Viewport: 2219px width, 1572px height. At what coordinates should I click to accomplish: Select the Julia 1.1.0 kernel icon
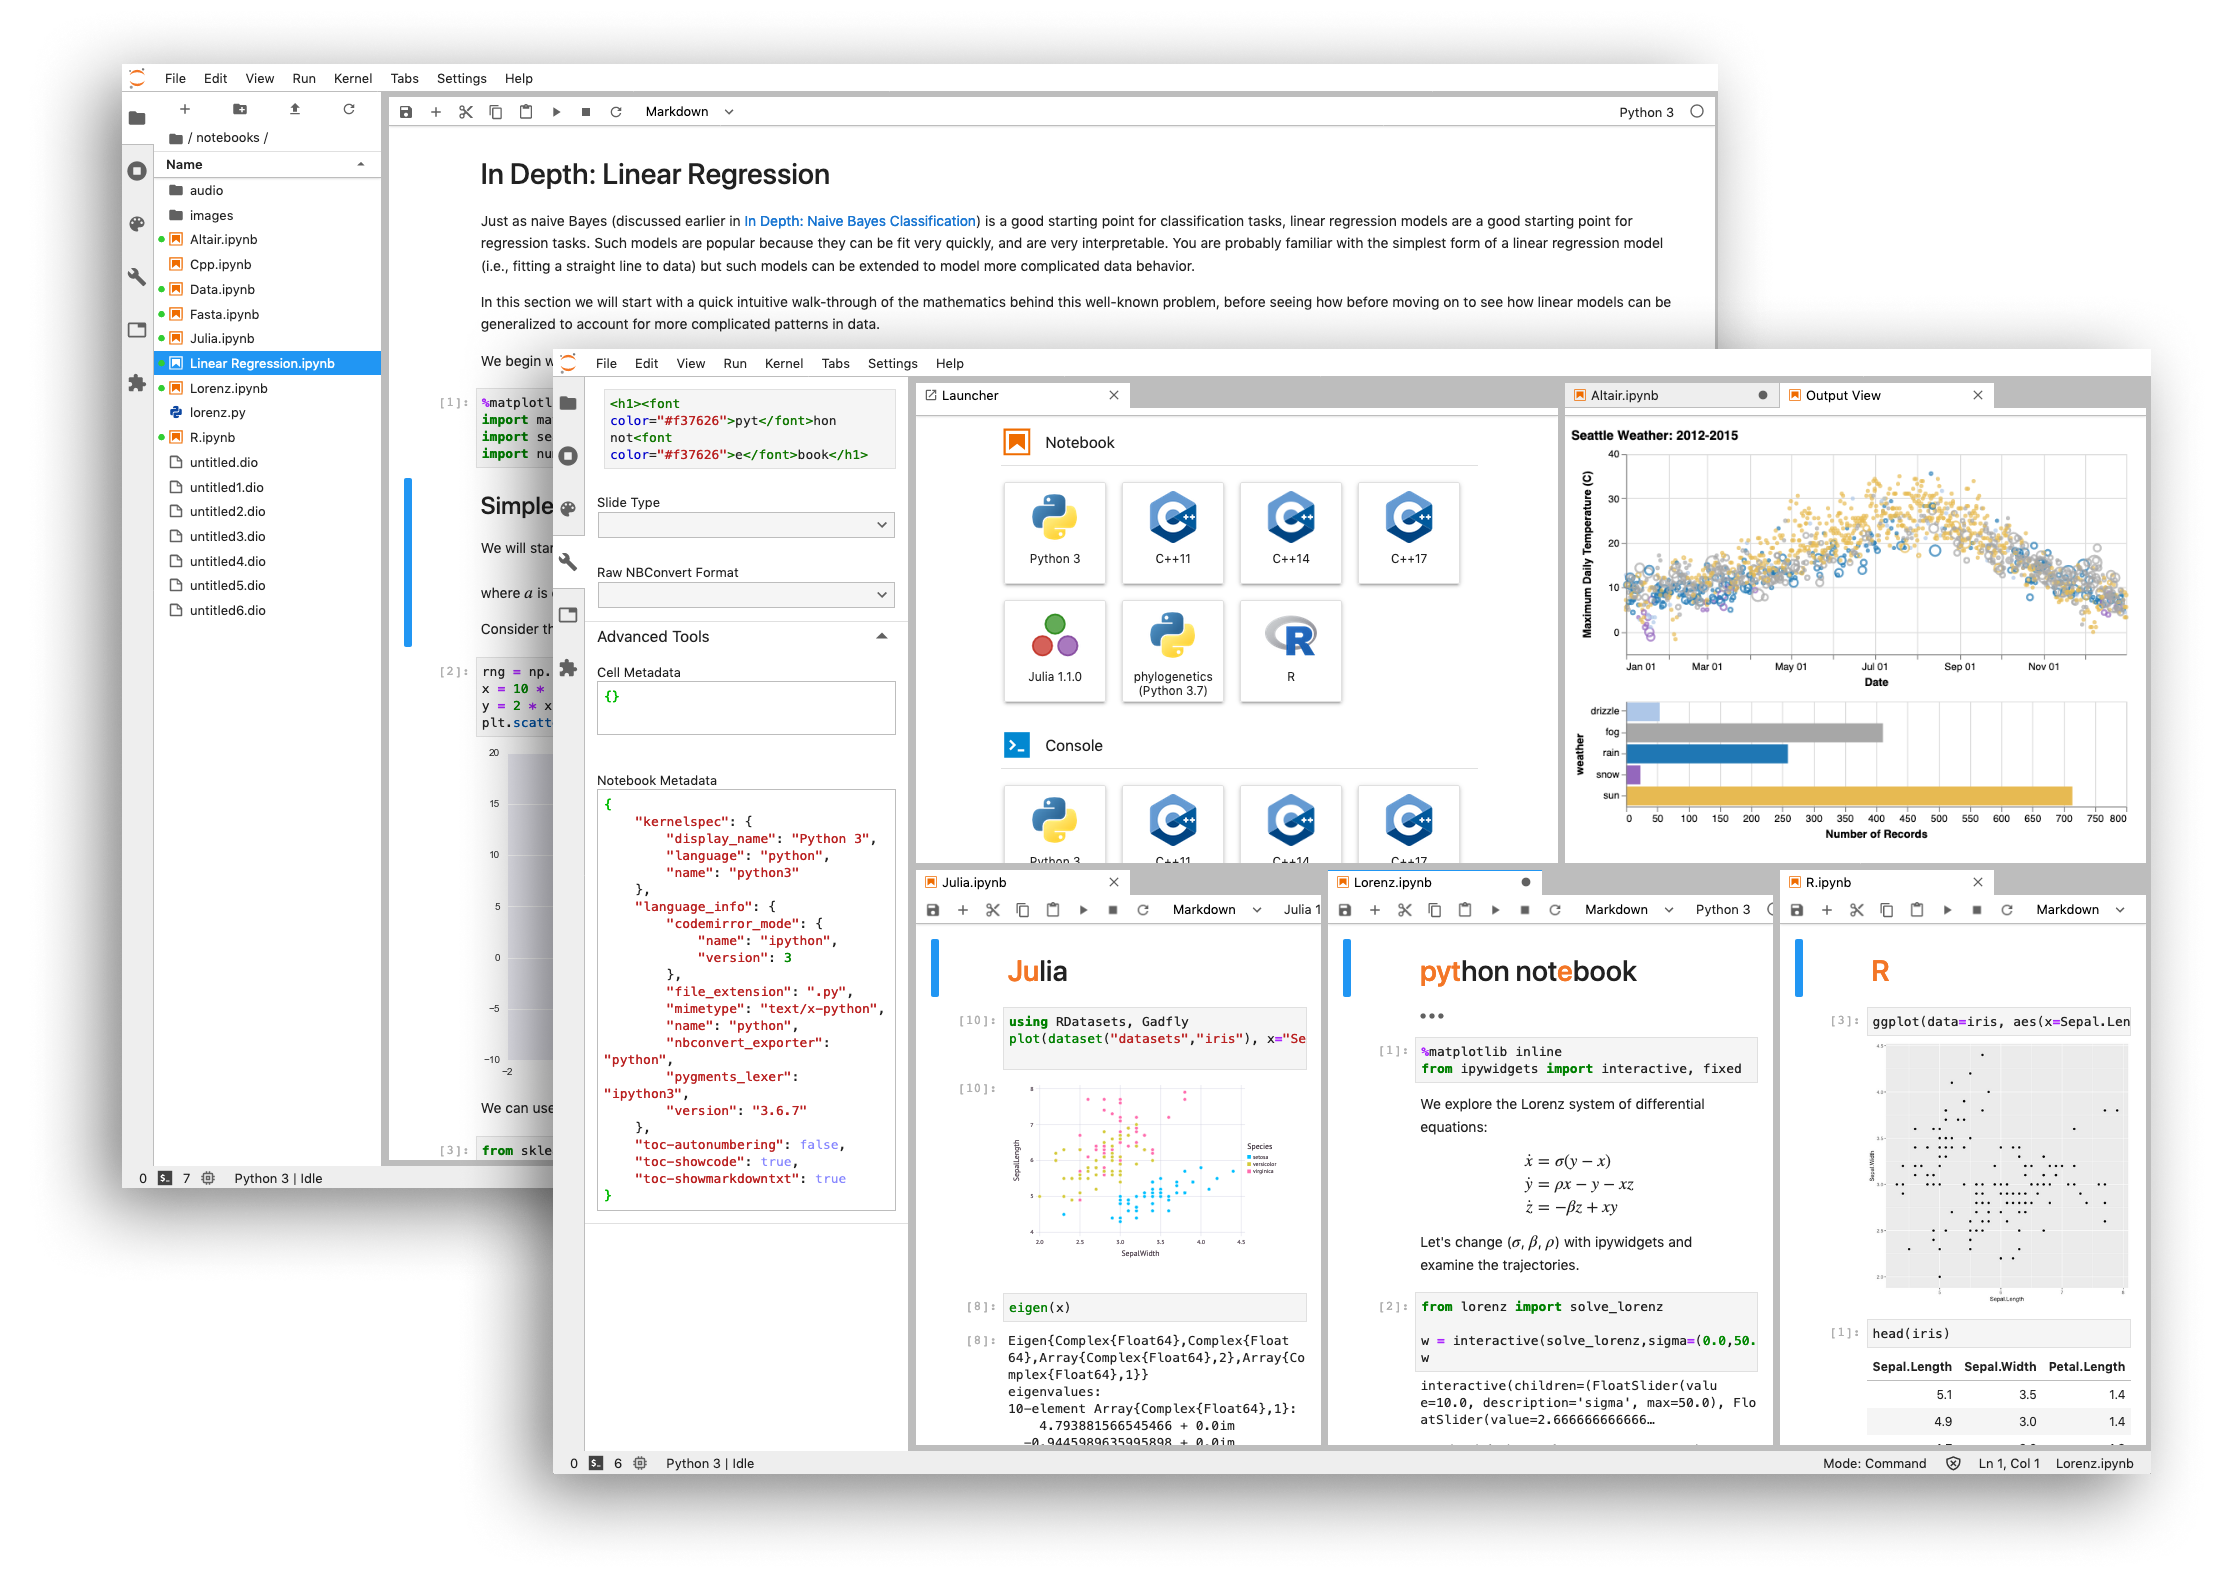coord(1053,653)
